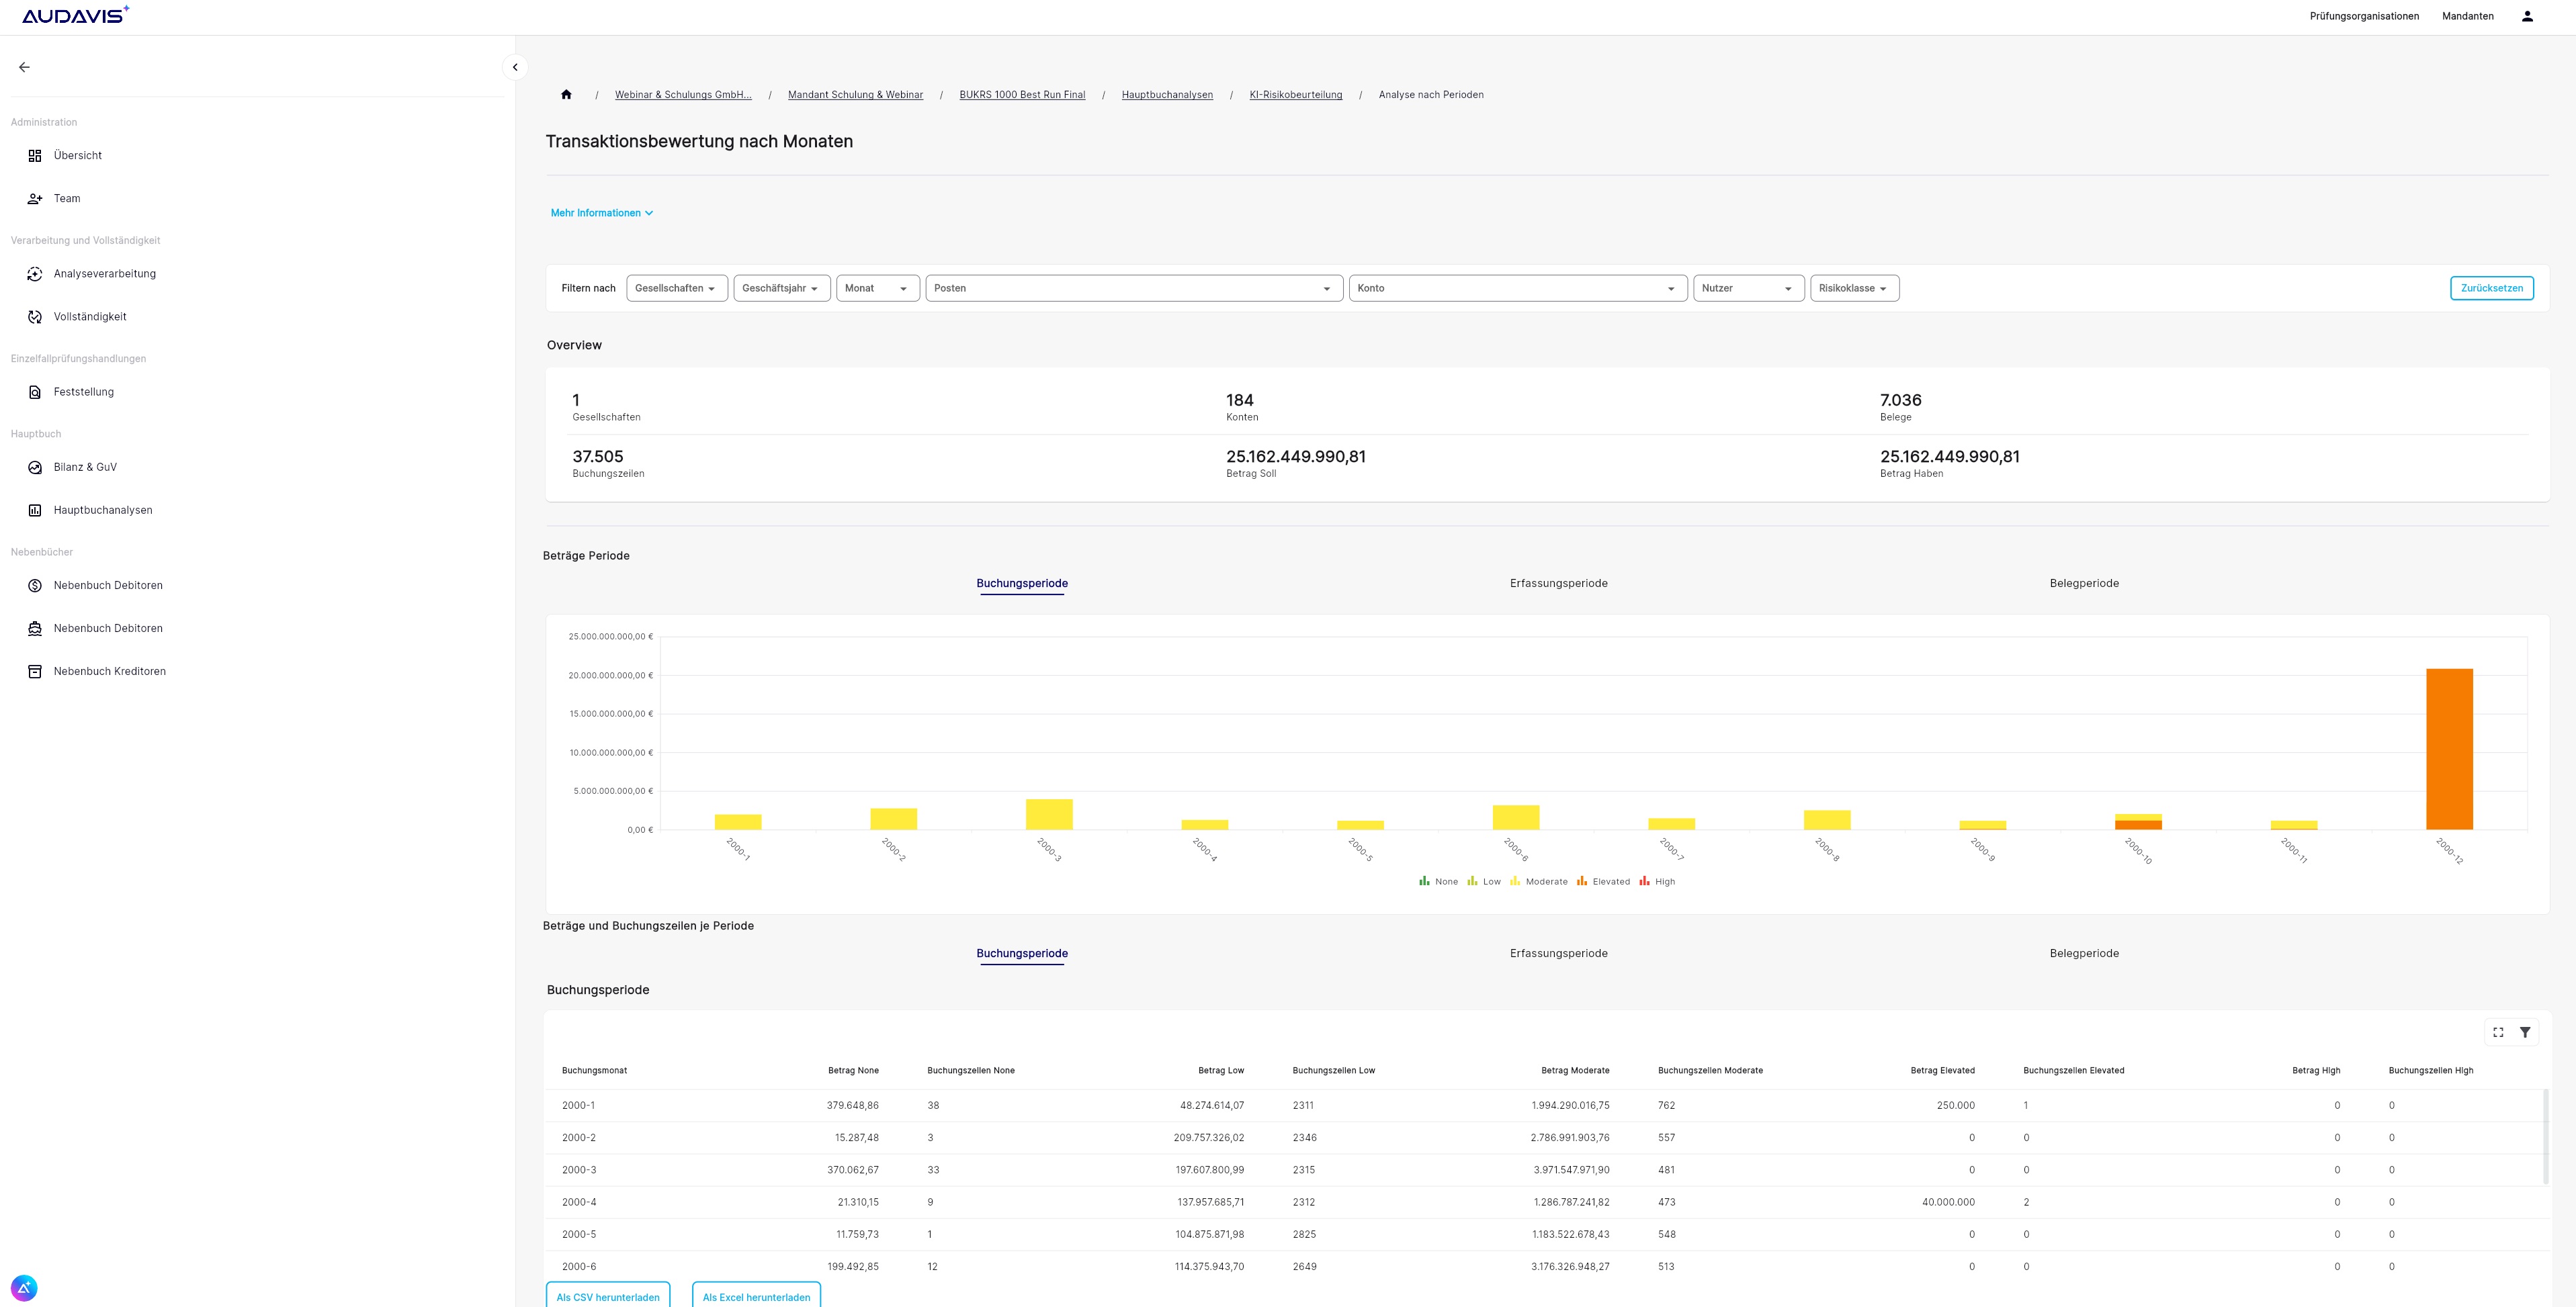Image resolution: width=2576 pixels, height=1307 pixels.
Task: Click the Zurücksetzen button
Action: [2491, 288]
